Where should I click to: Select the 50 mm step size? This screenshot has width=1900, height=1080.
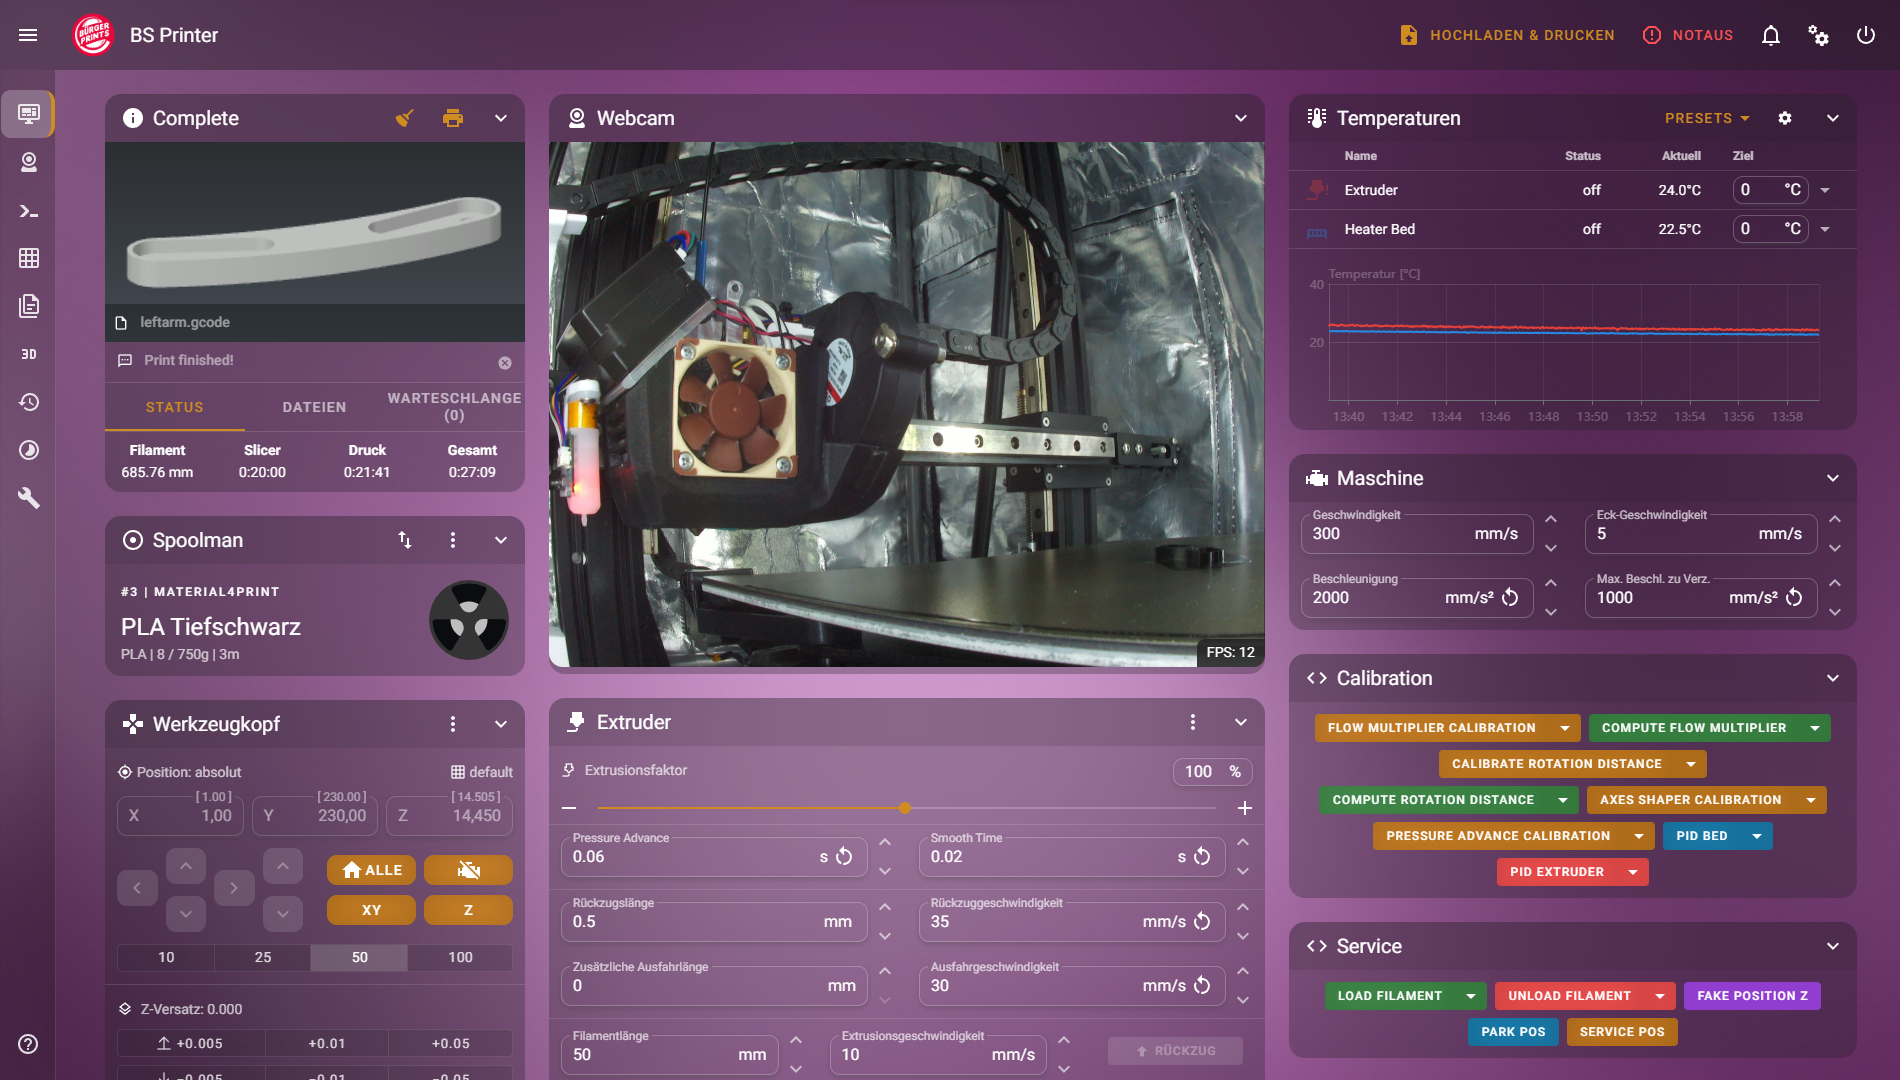[x=359, y=957]
